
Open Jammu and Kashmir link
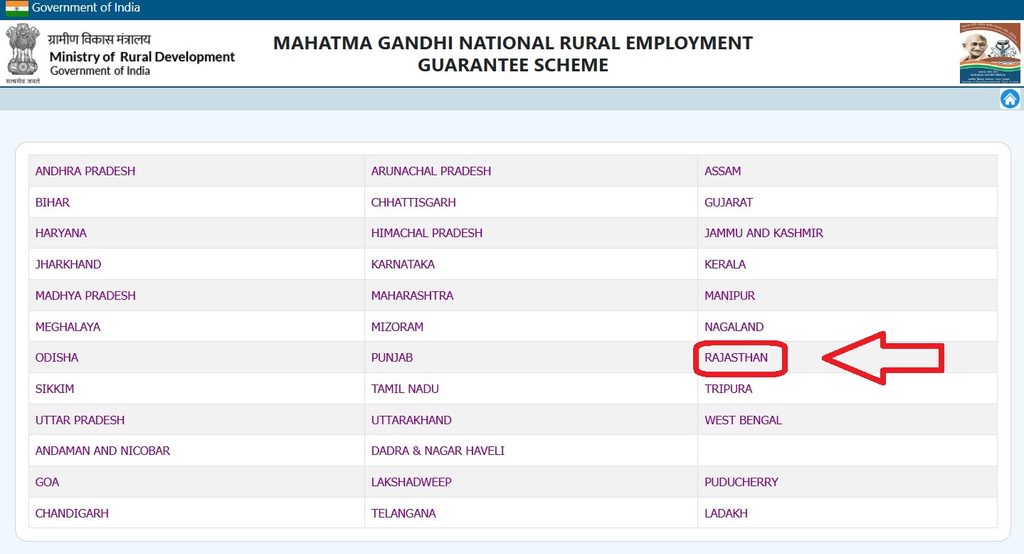(763, 233)
